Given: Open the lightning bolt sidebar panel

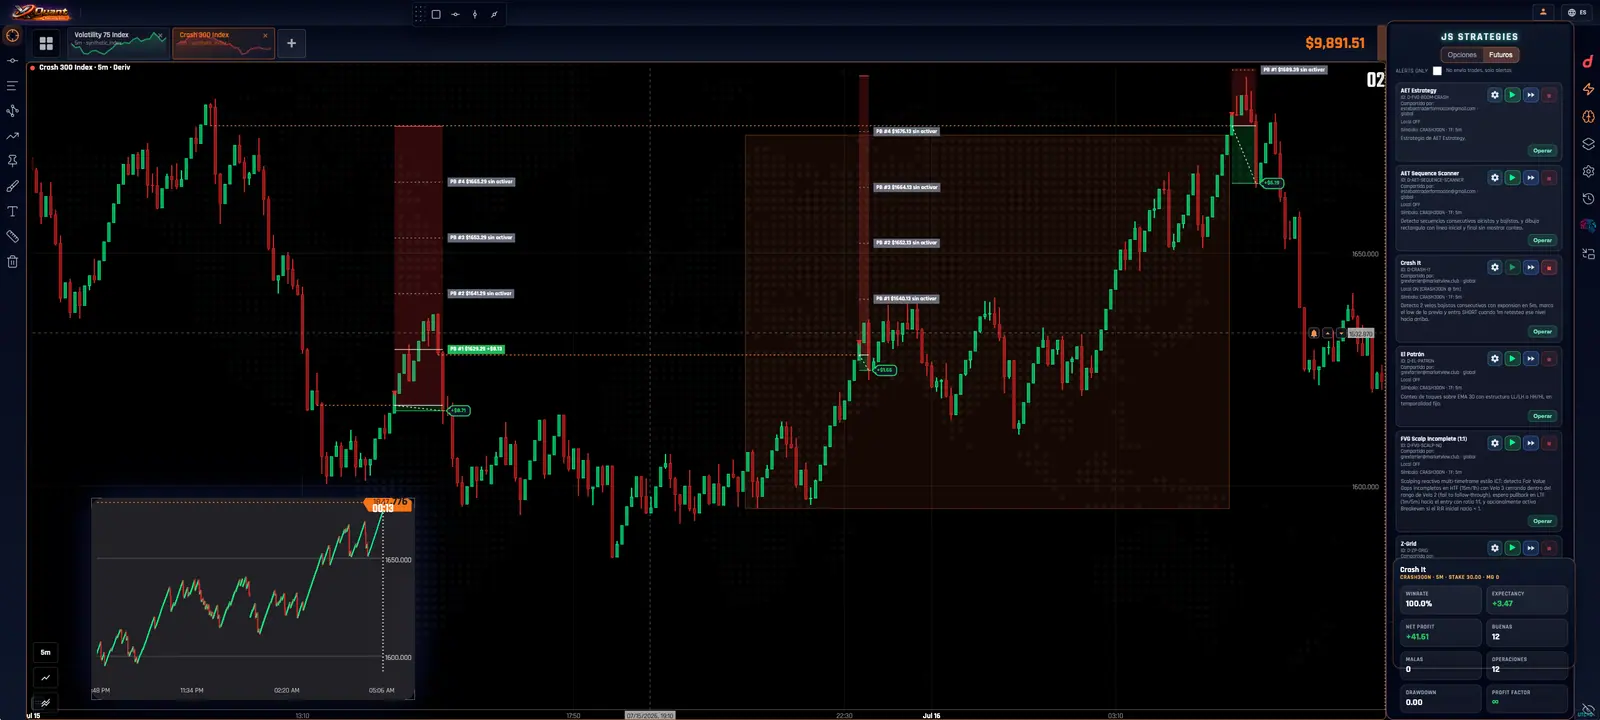Looking at the screenshot, I should tap(1588, 89).
